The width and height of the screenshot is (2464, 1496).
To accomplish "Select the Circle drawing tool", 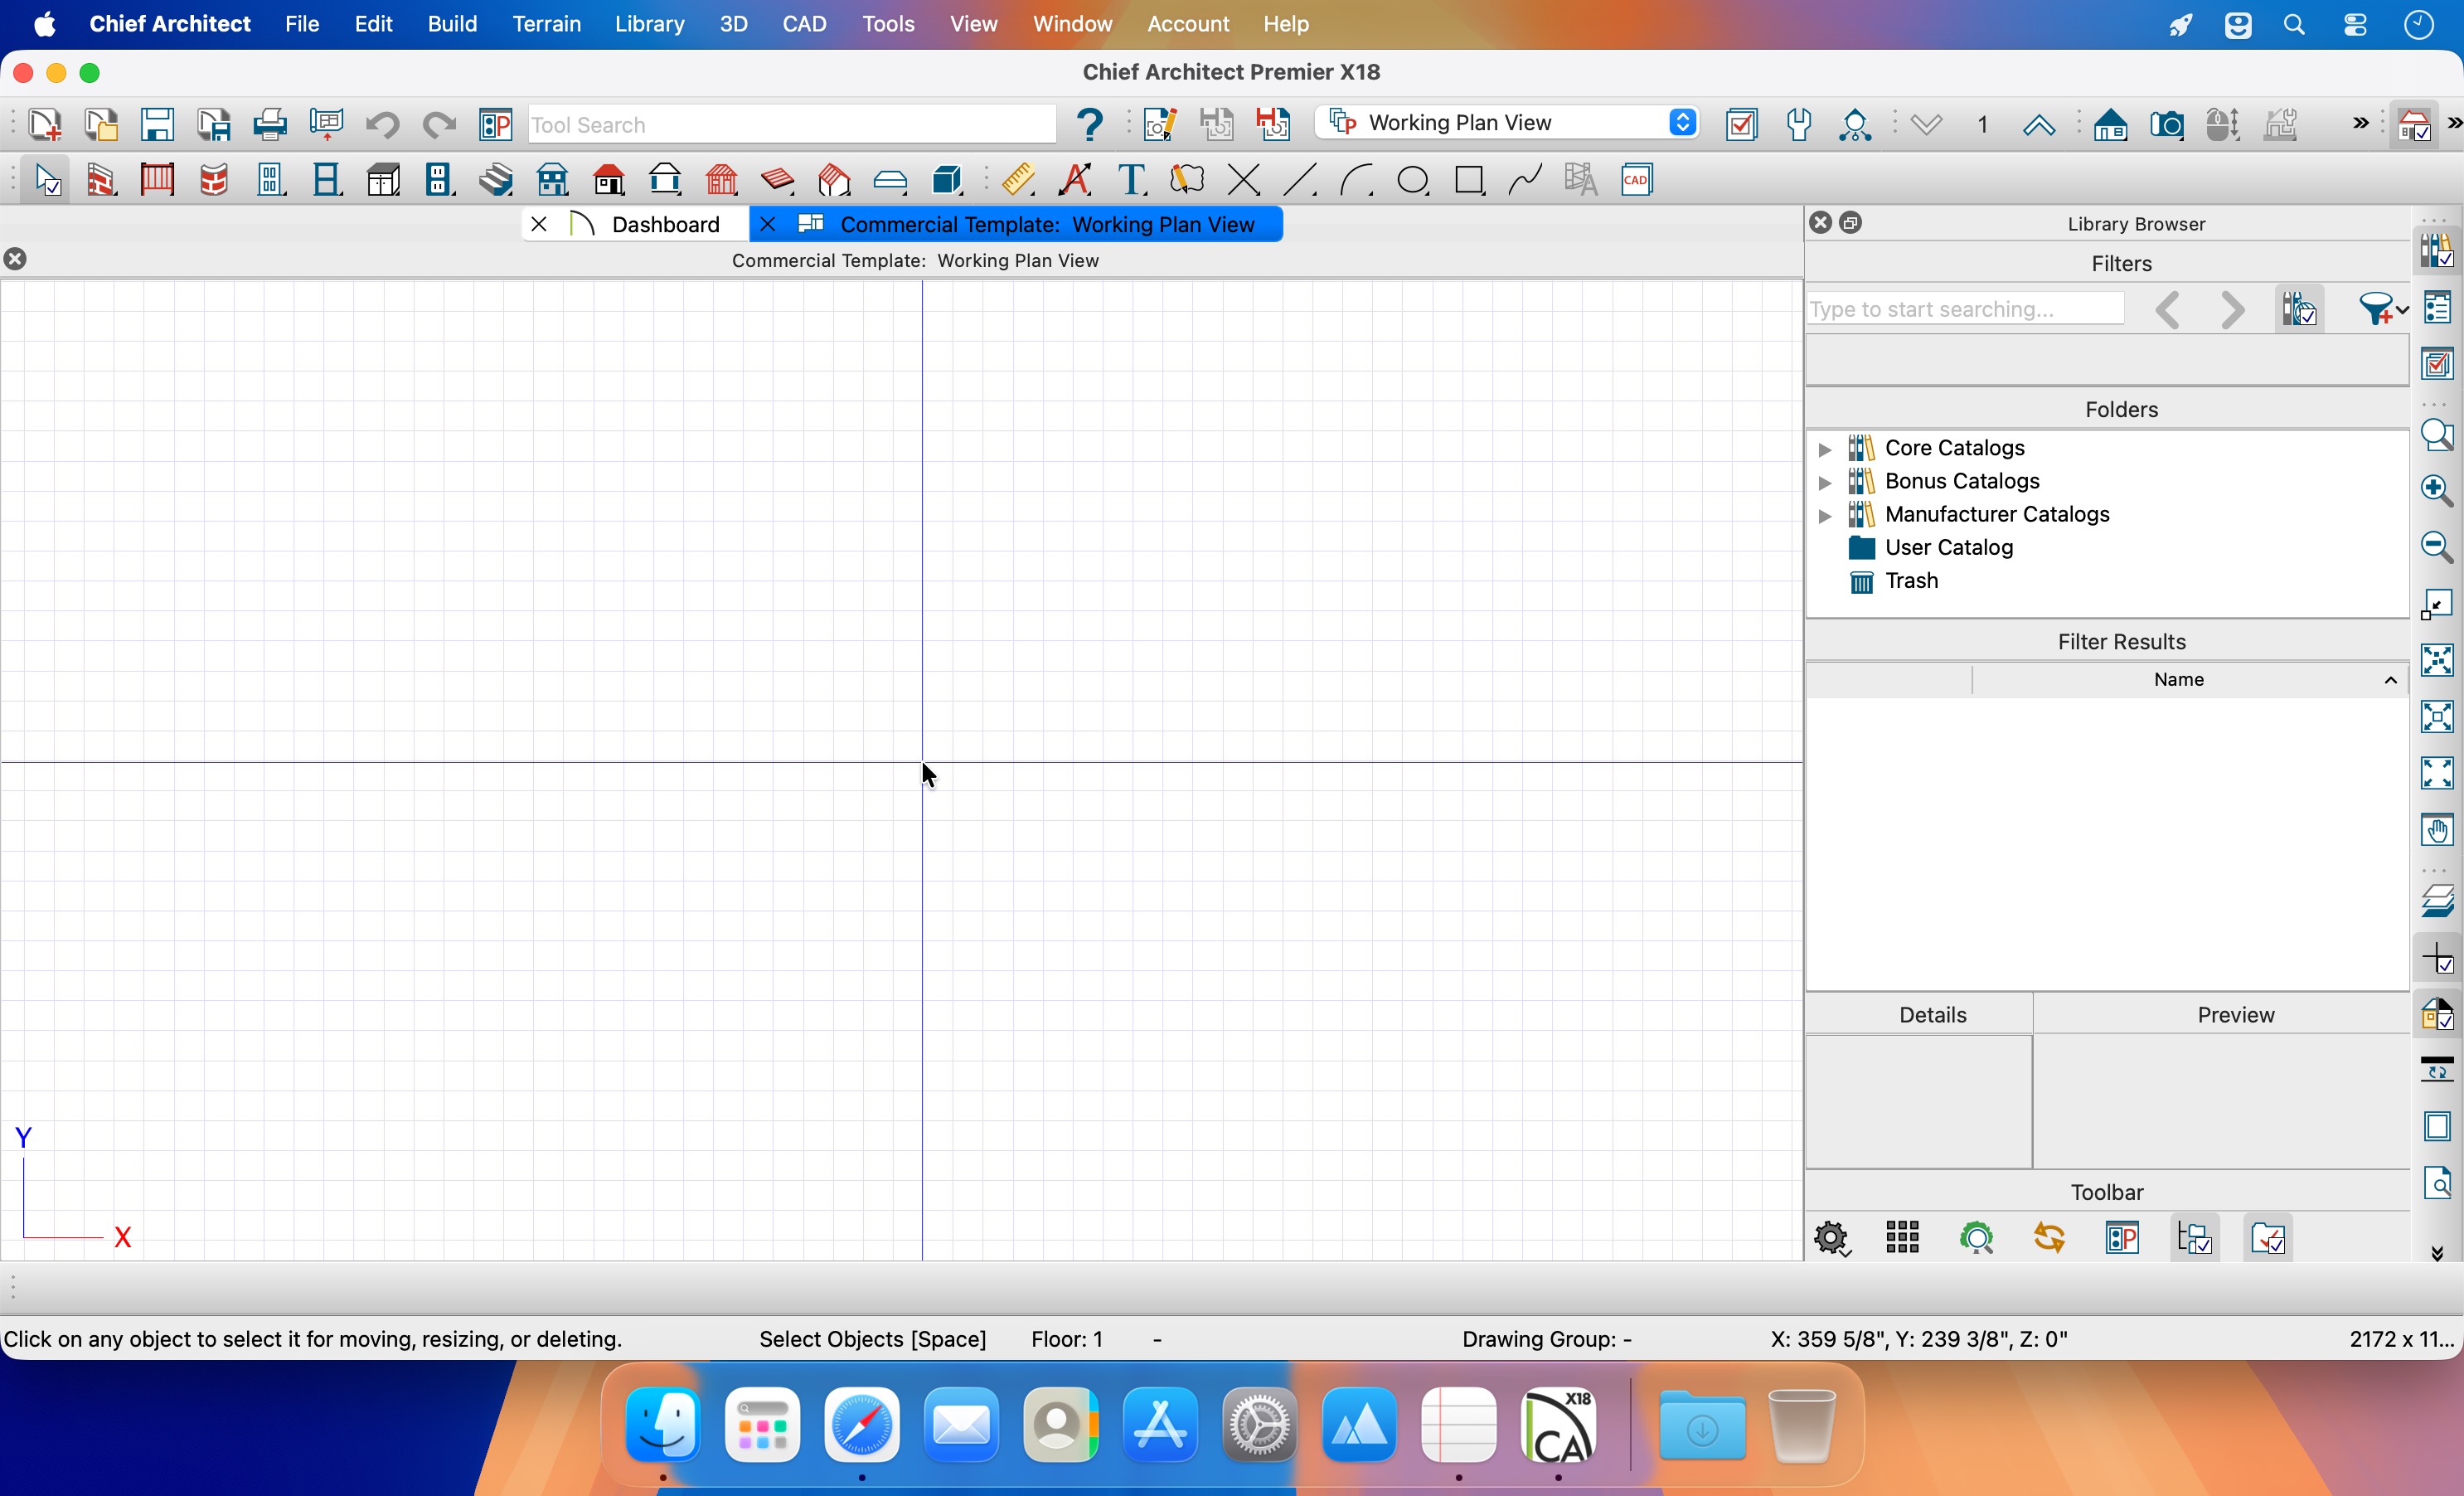I will coord(1412,180).
